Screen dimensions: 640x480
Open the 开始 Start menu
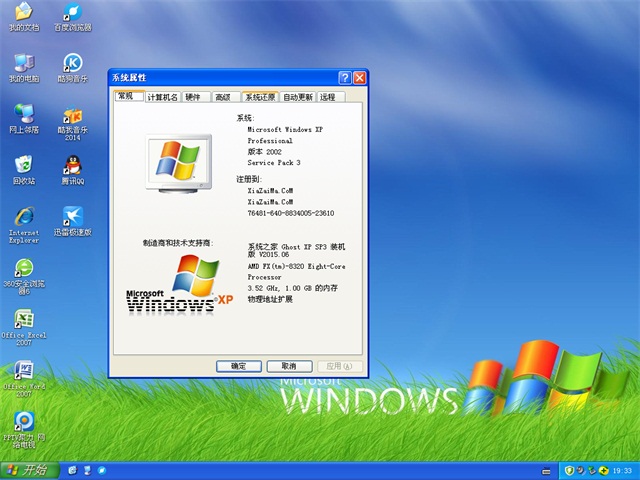click(x=28, y=470)
